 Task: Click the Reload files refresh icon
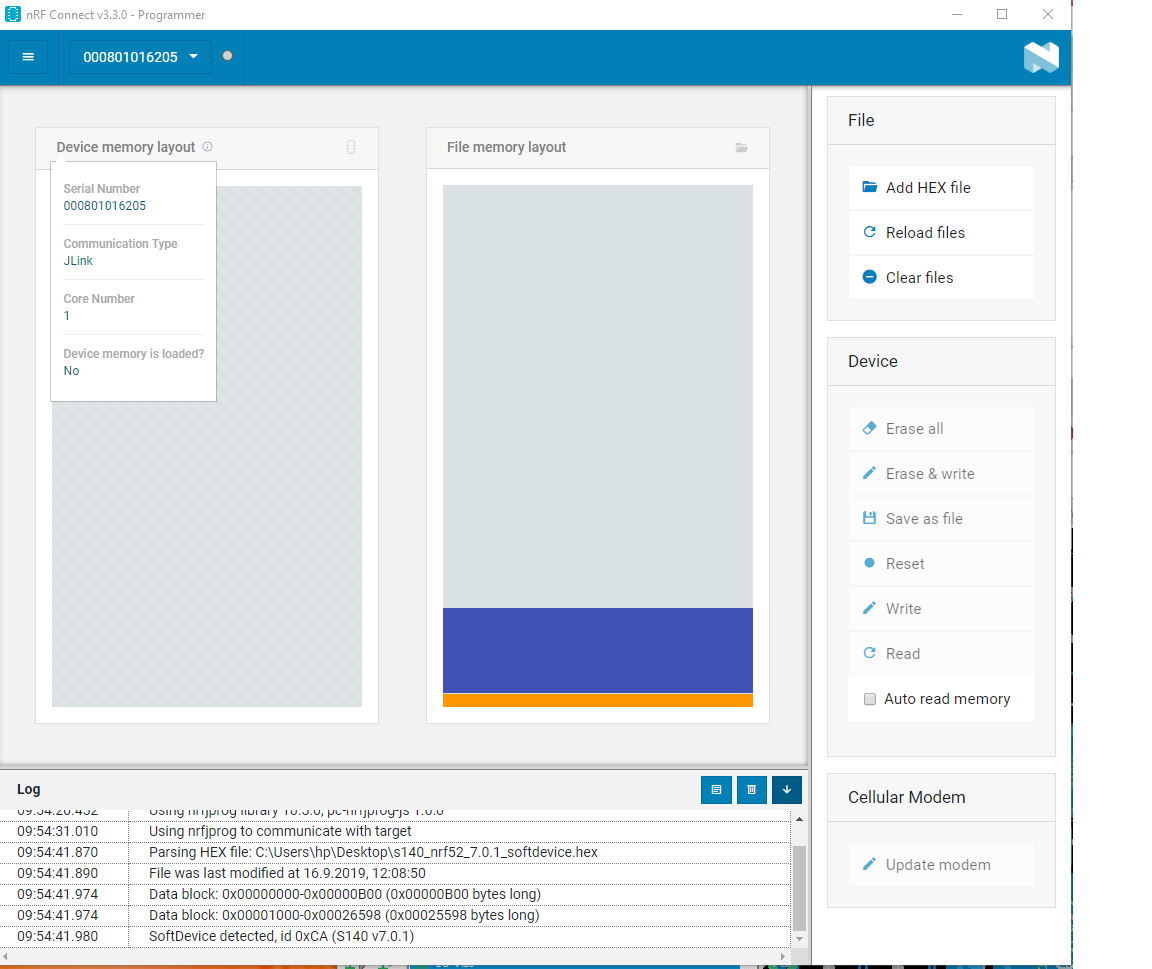pos(869,231)
